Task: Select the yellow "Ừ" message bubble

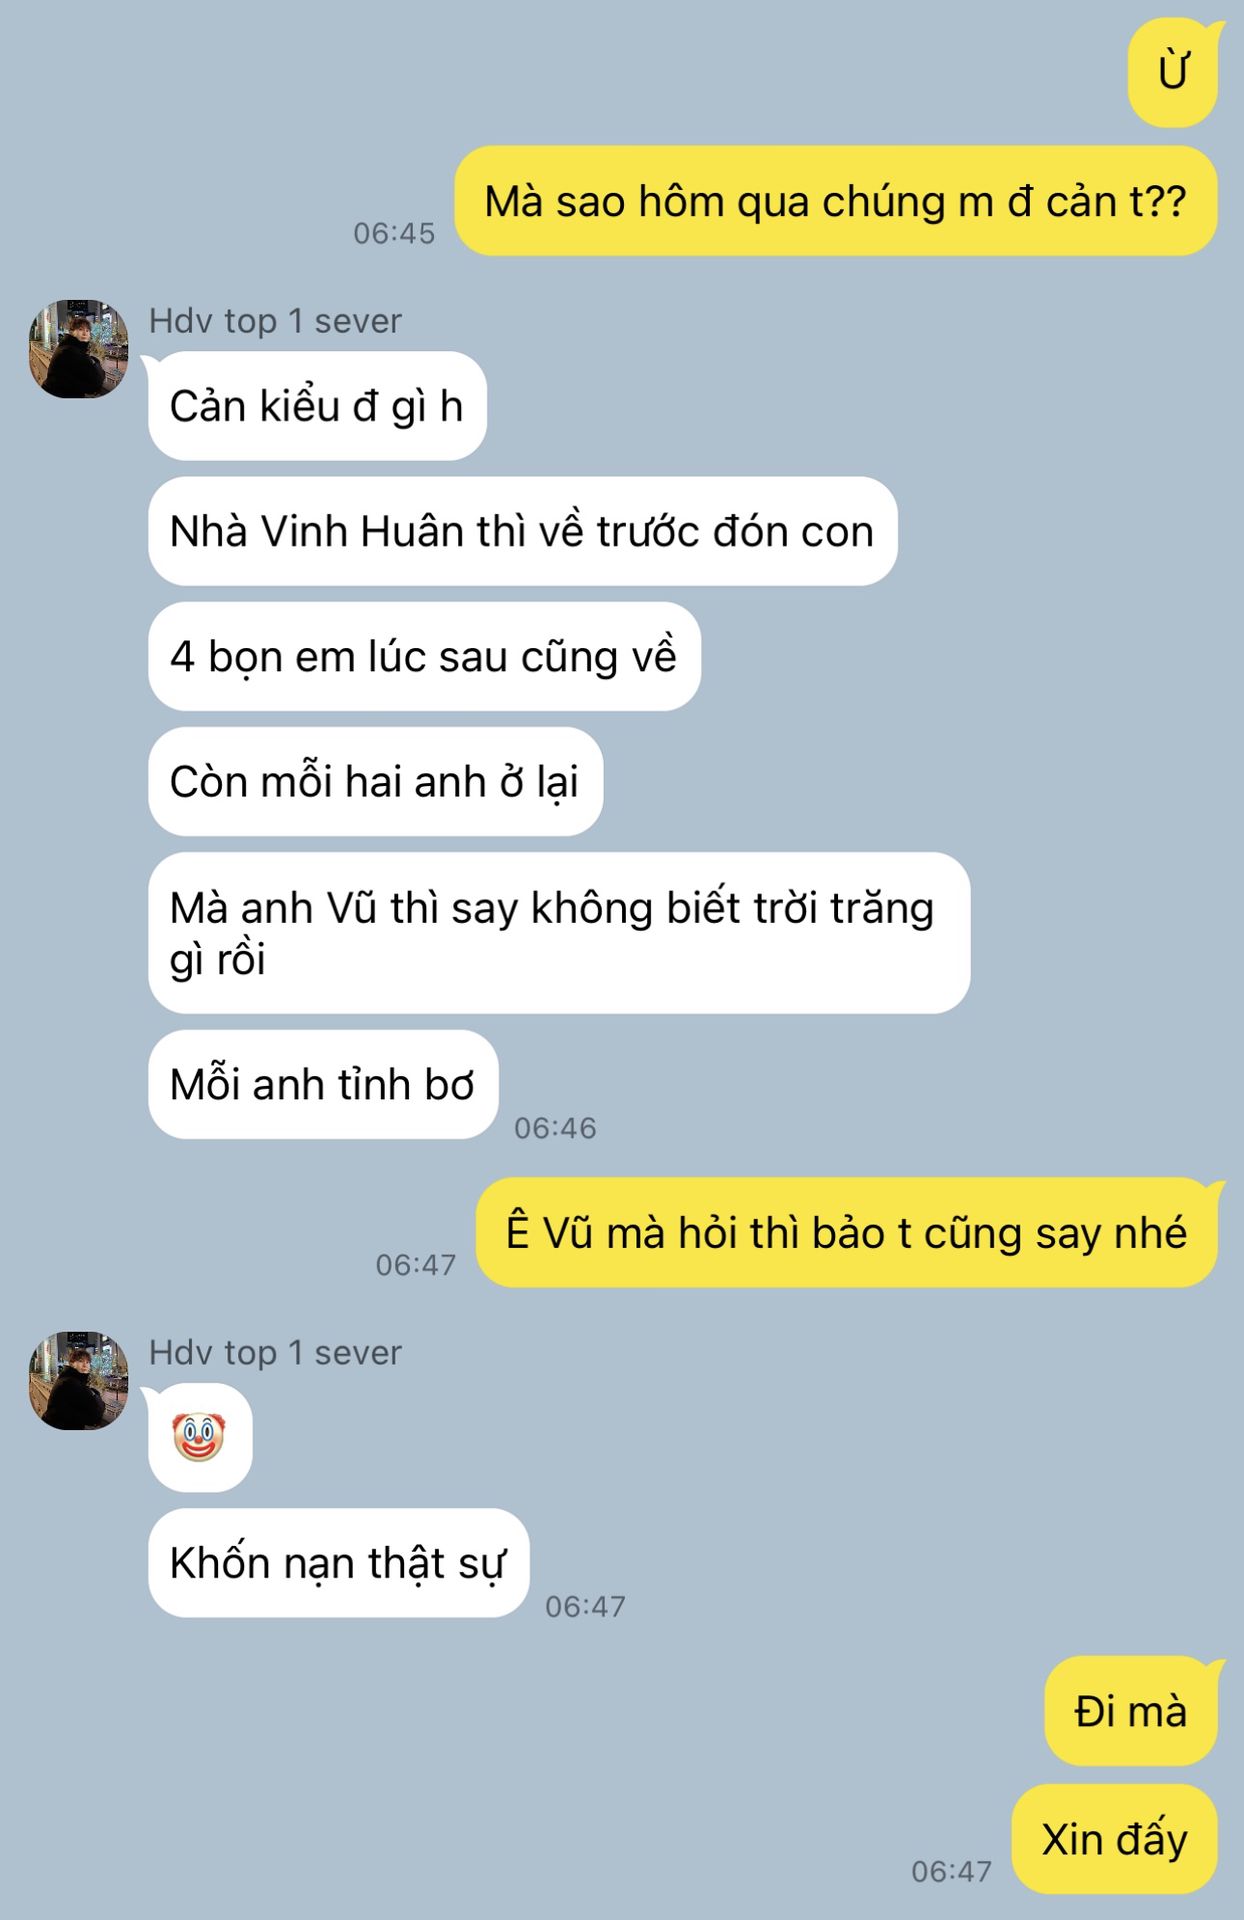Action: pos(1173,73)
